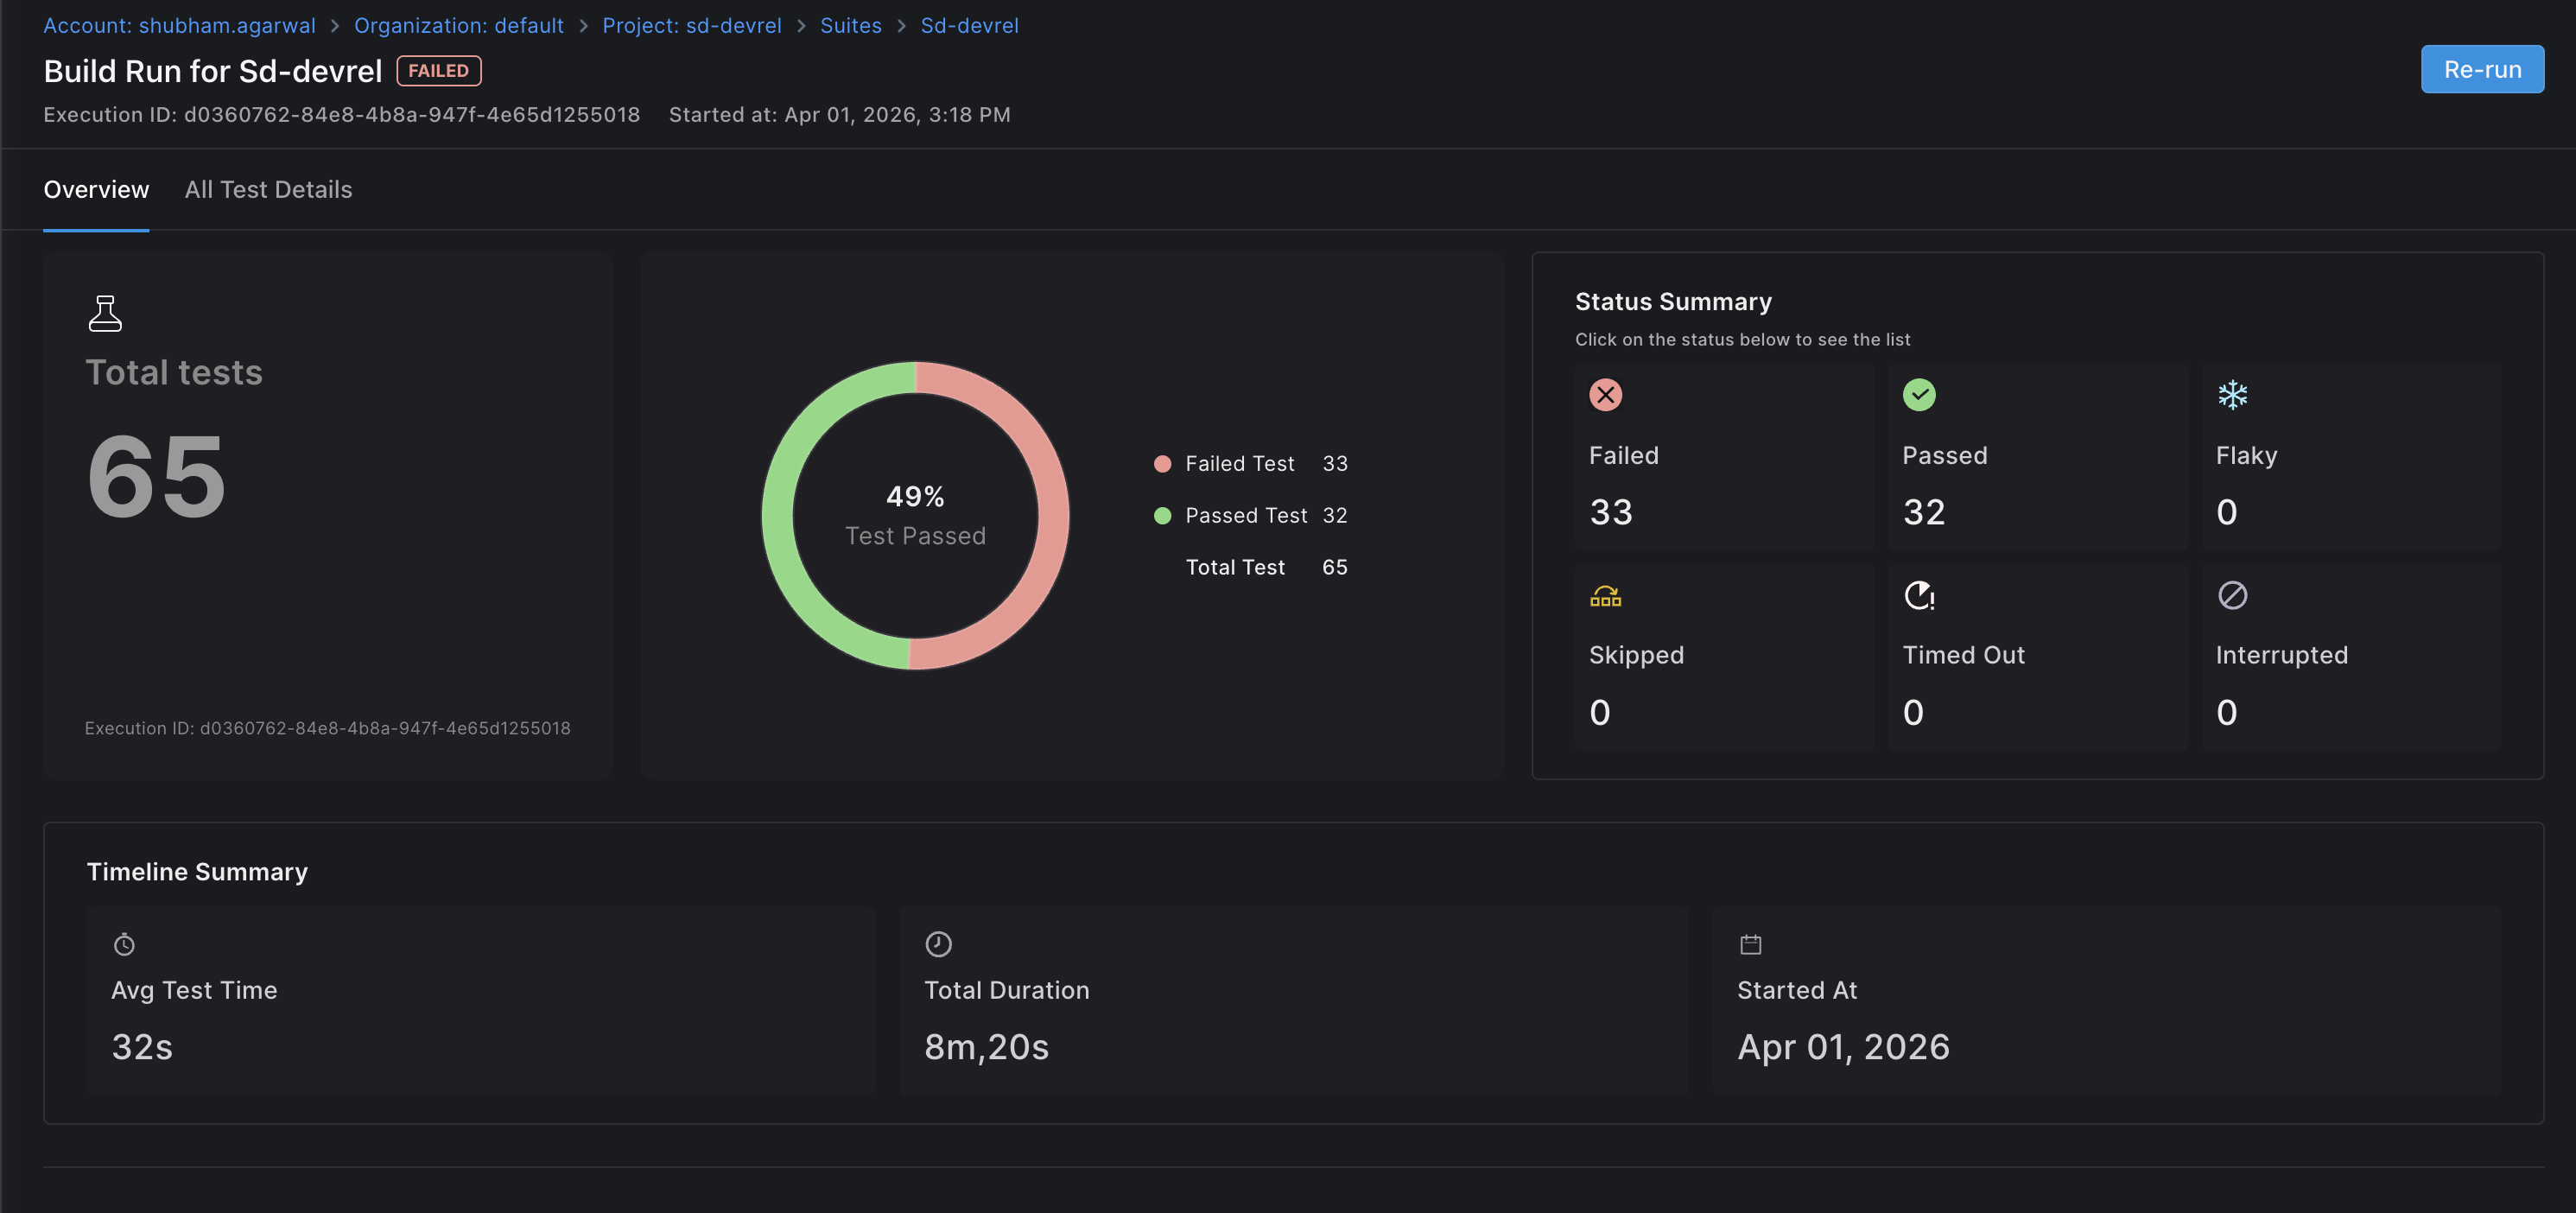This screenshot has height=1213, width=2576.
Task: Open the Timed Out 0 status card
Action: coord(2037,657)
